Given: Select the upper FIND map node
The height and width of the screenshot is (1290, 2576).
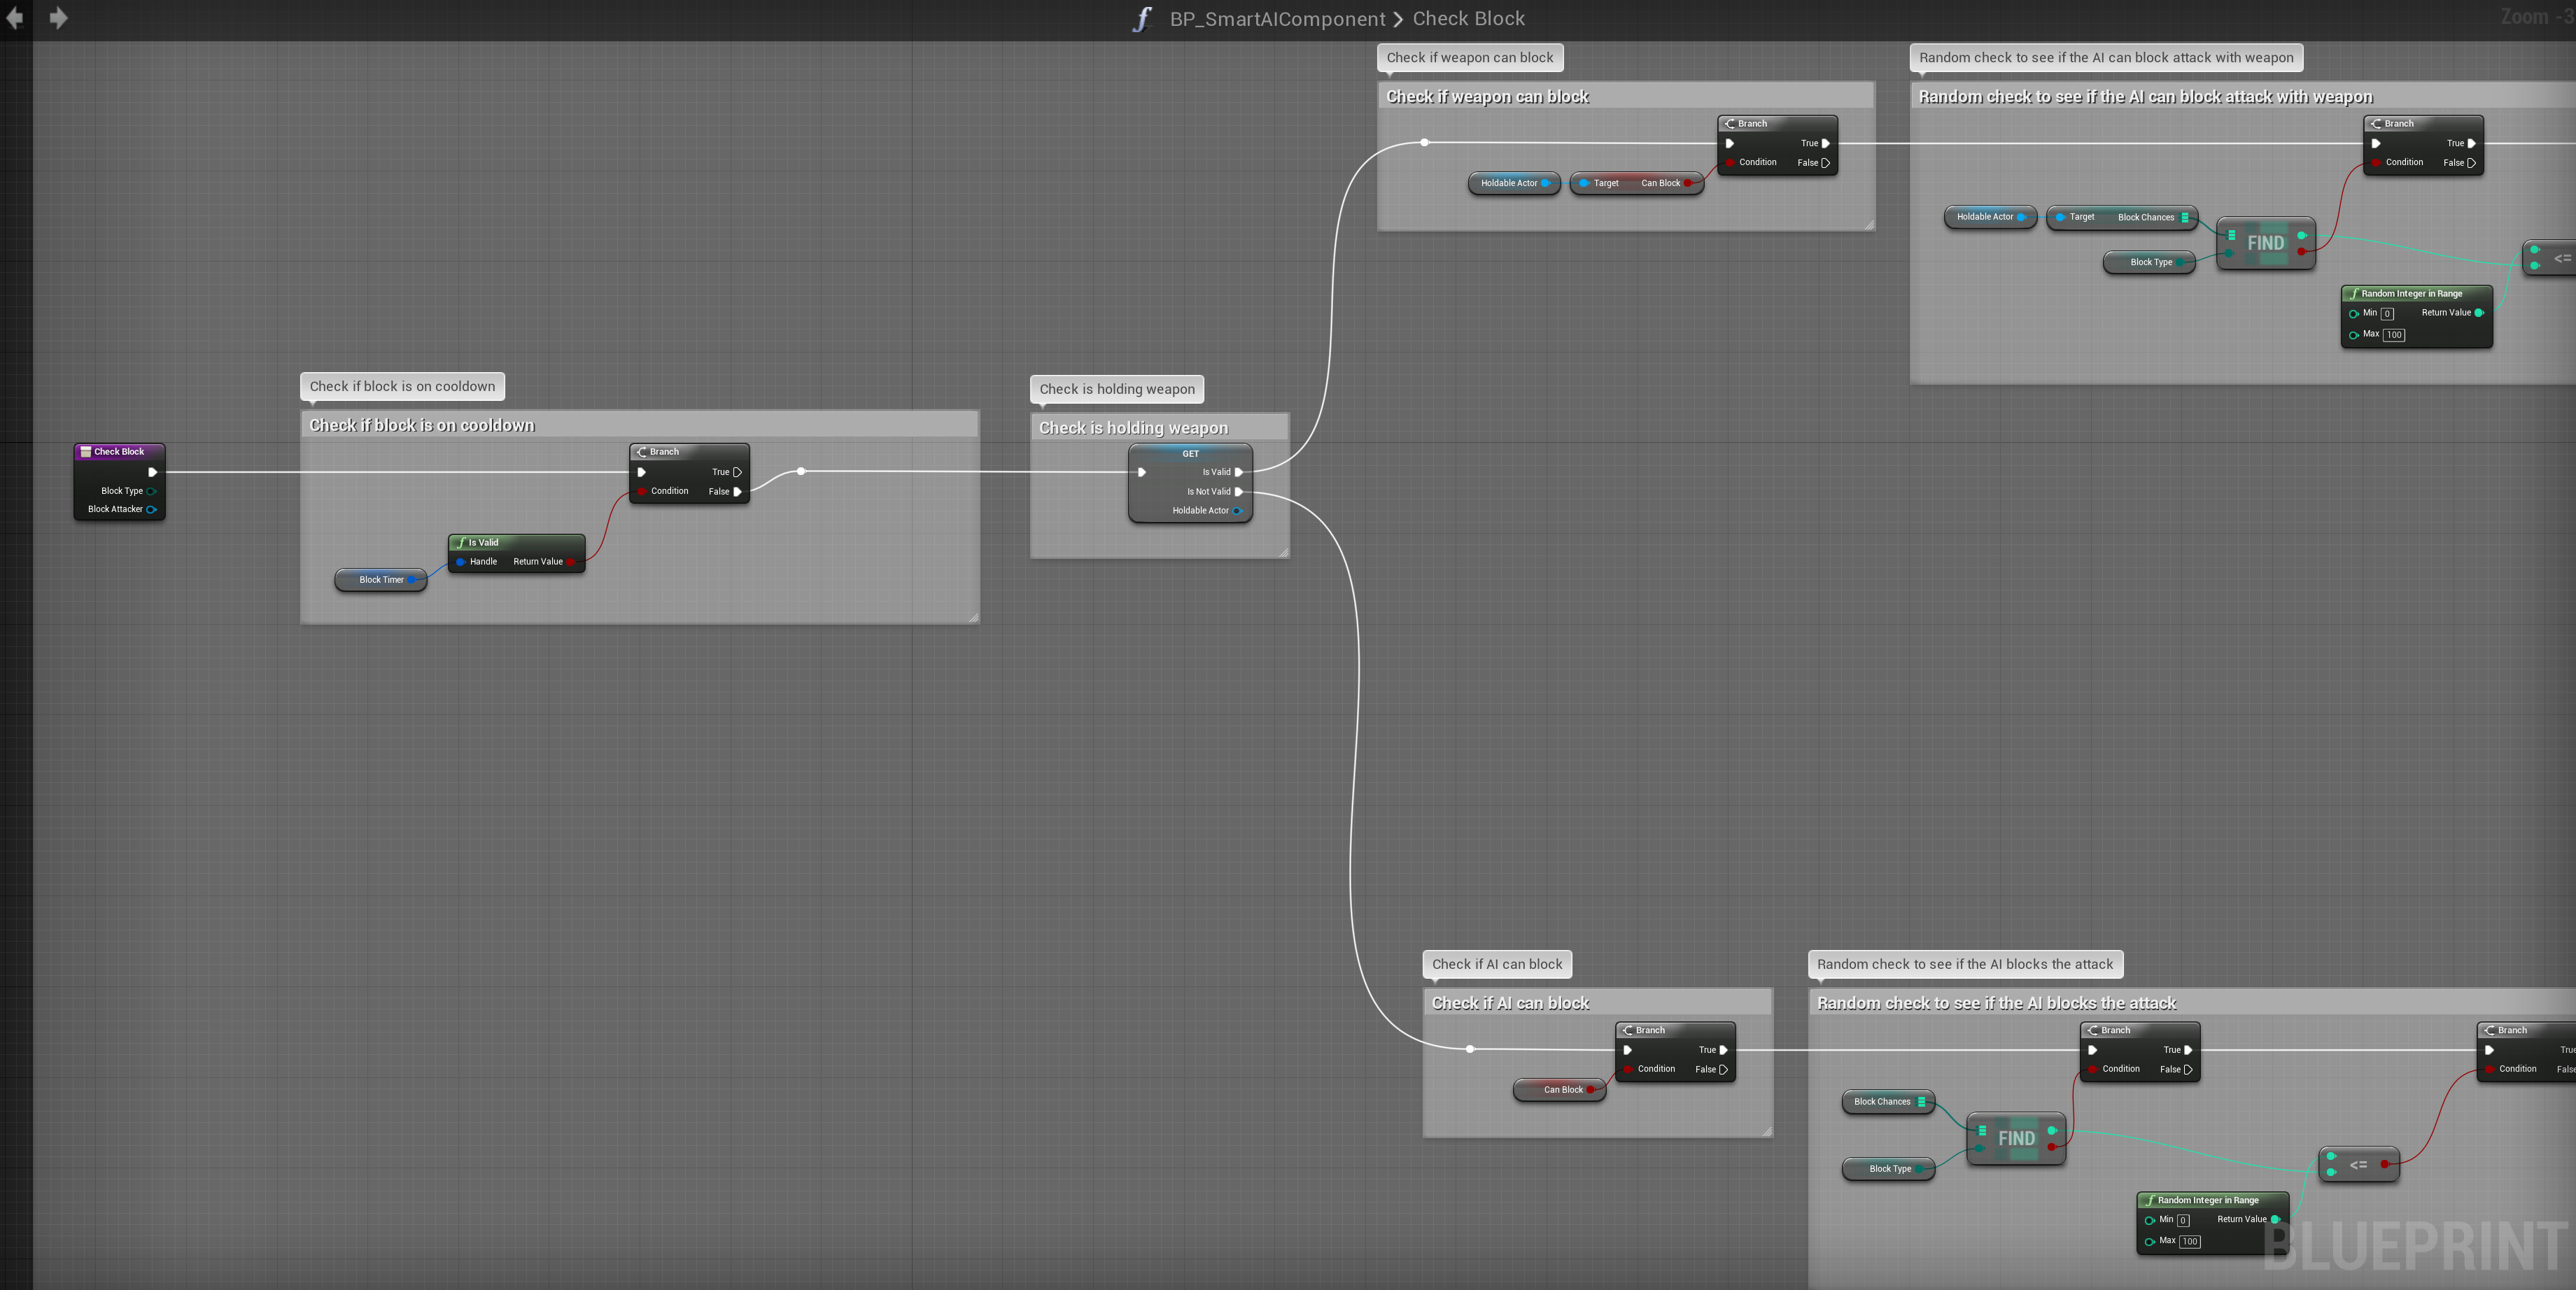Looking at the screenshot, I should pos(2265,243).
